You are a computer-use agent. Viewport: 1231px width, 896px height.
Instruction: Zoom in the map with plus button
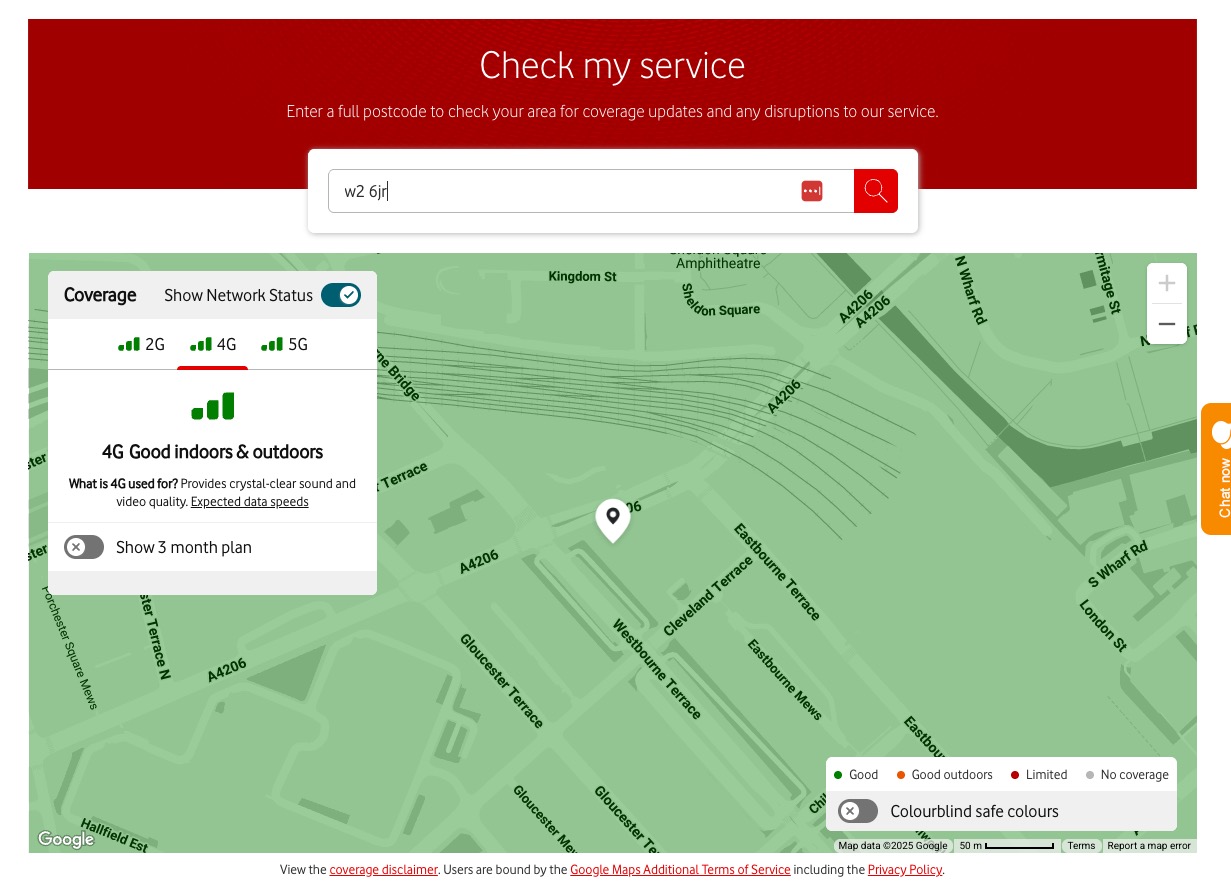click(1166, 284)
